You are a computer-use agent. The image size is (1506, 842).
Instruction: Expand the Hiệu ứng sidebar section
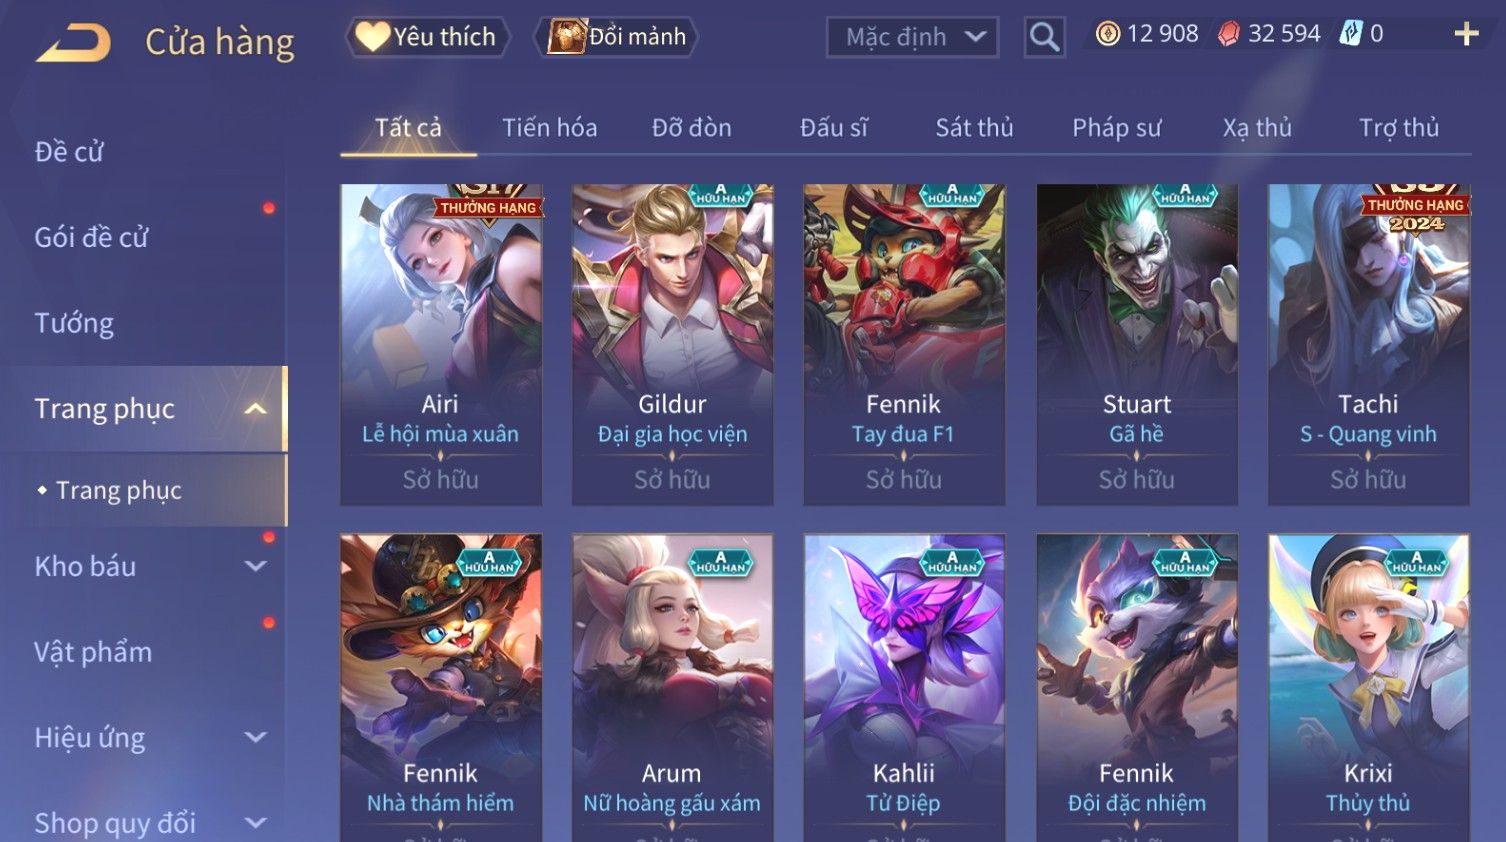(256, 738)
